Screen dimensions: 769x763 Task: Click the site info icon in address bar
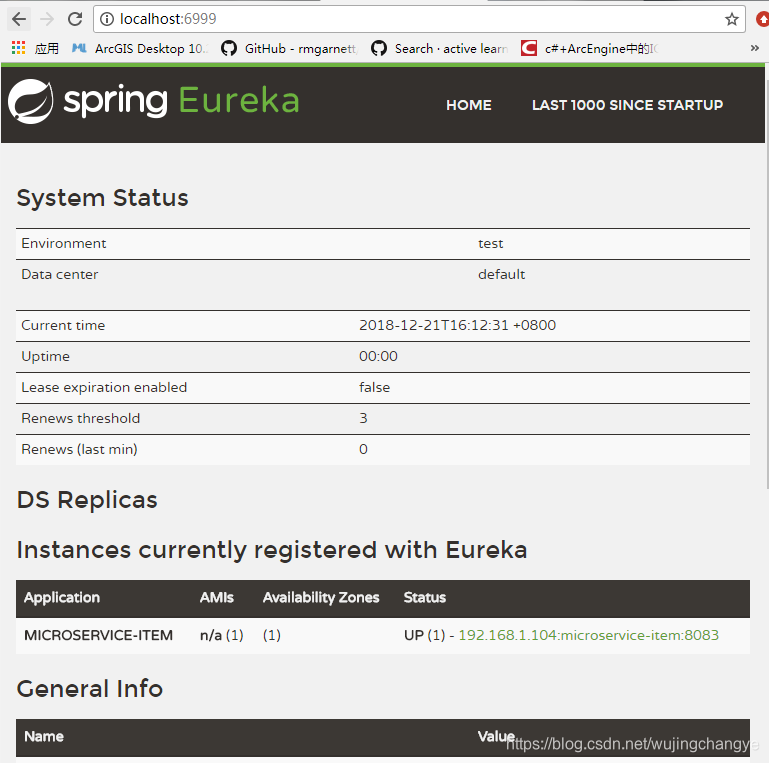point(106,19)
